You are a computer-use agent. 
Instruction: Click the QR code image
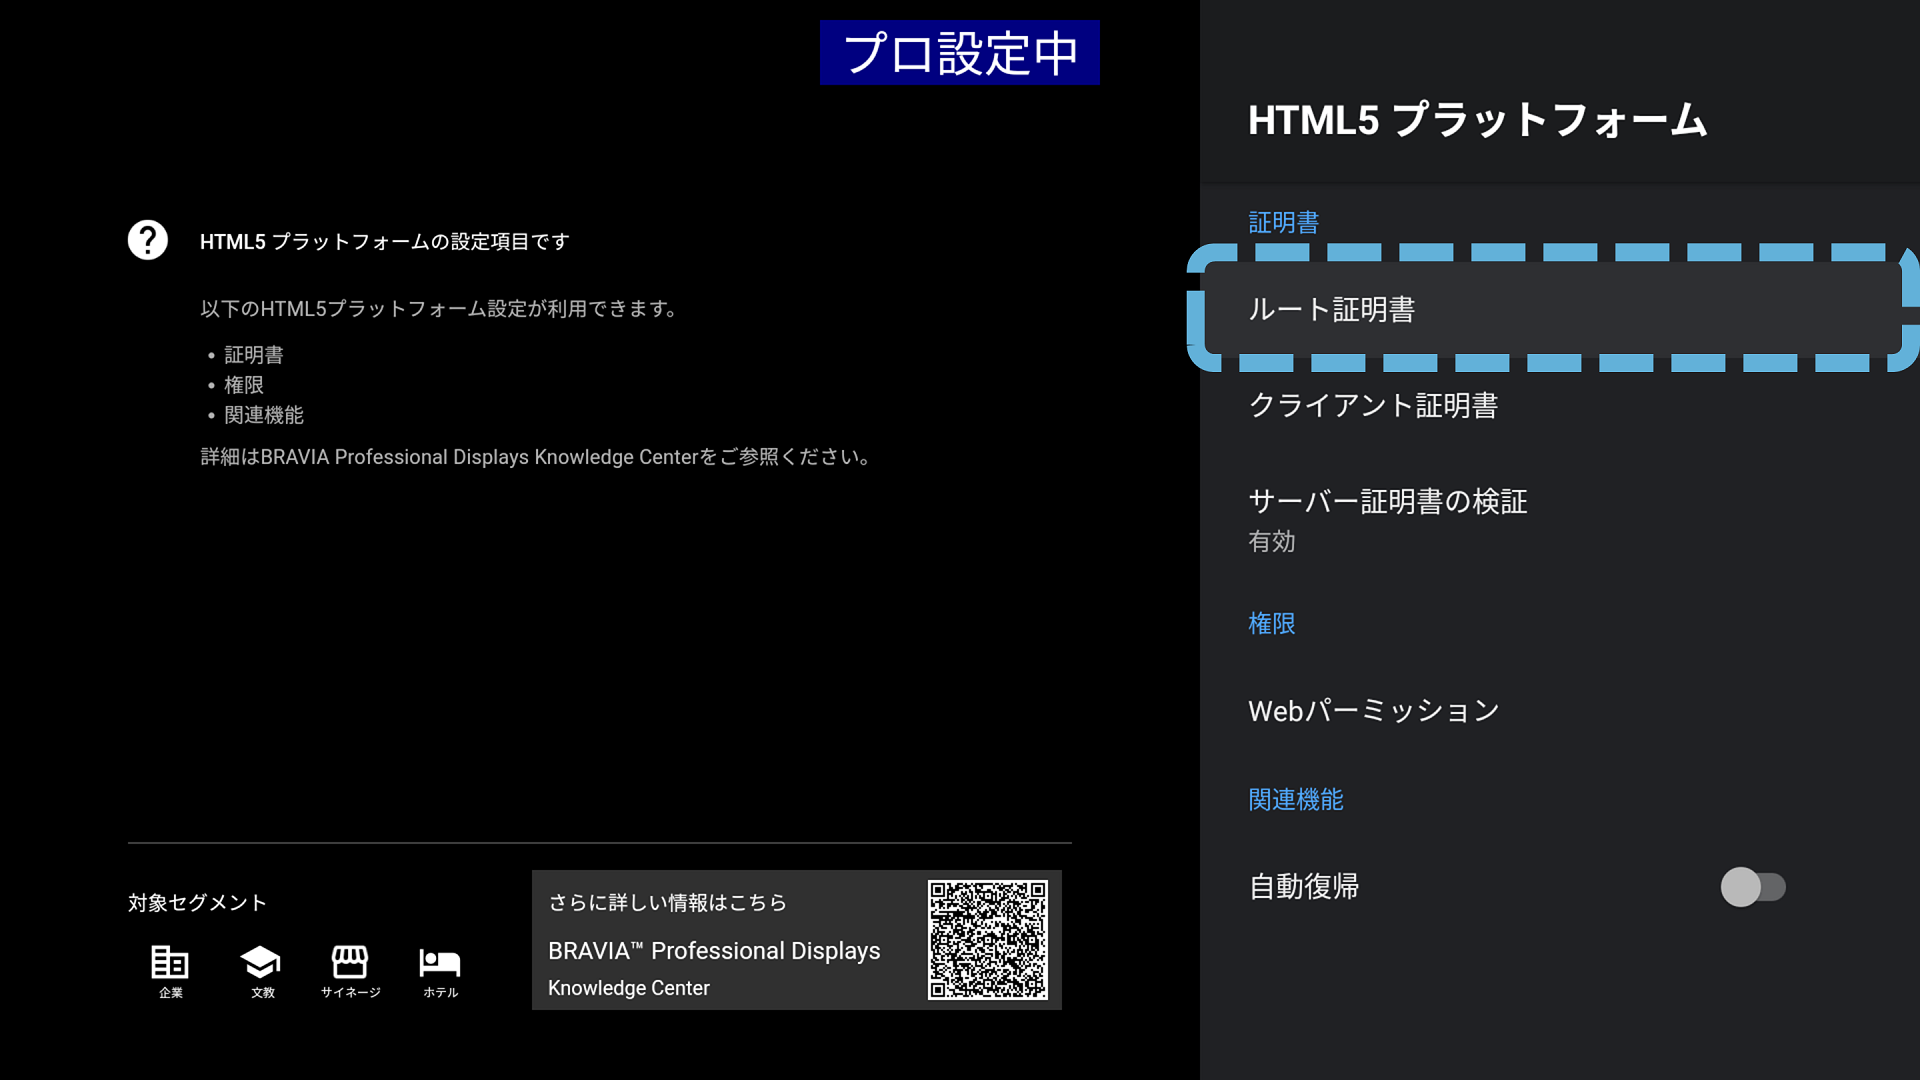click(x=987, y=939)
